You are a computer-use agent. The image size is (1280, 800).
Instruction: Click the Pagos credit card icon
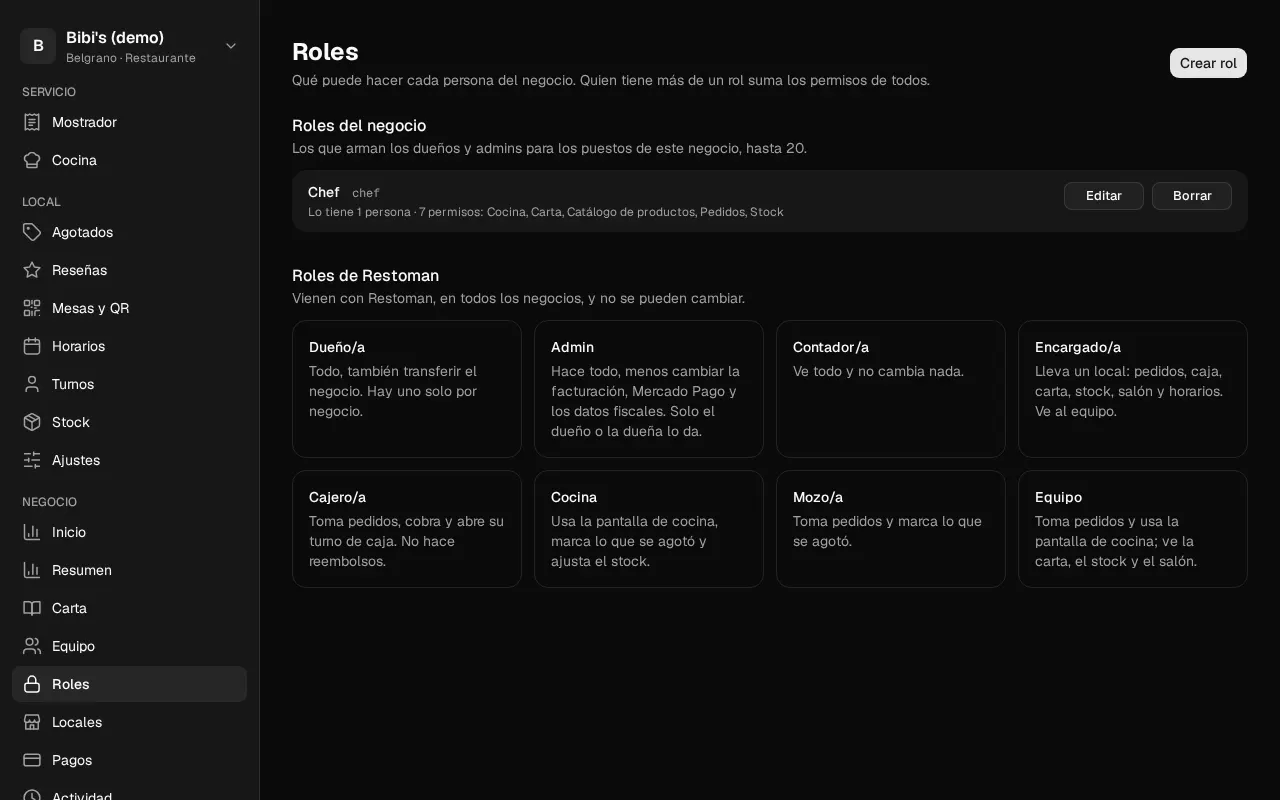32,760
